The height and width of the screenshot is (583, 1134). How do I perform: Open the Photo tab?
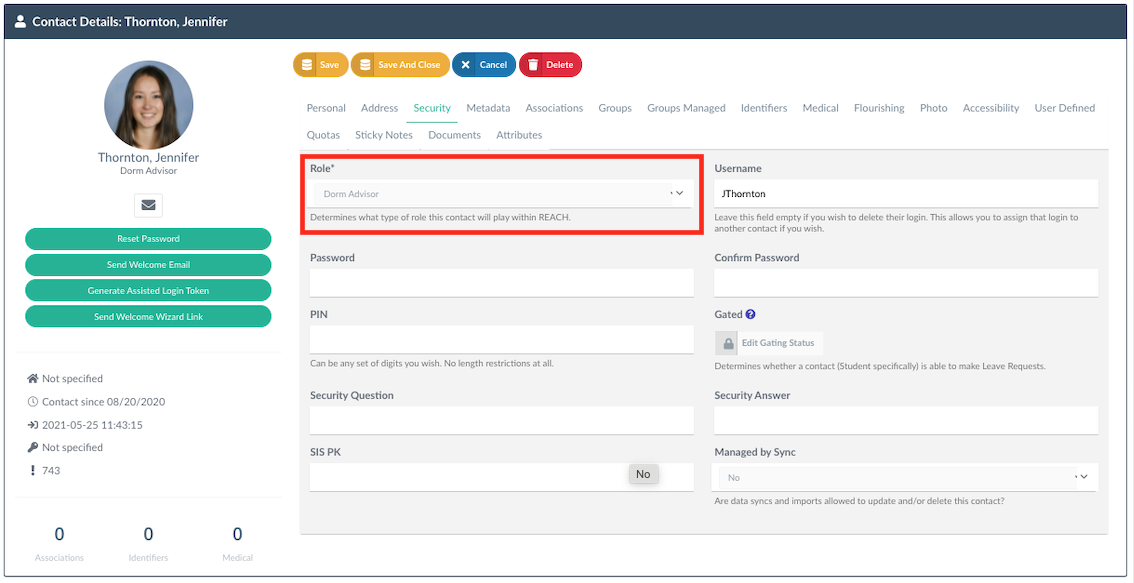click(x=934, y=108)
